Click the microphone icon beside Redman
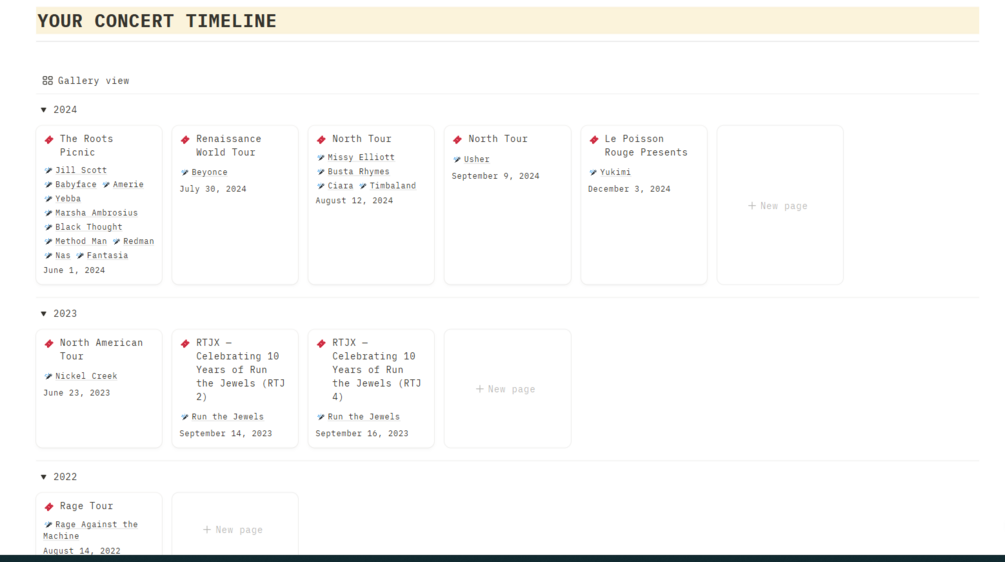1005x562 pixels. pos(116,242)
